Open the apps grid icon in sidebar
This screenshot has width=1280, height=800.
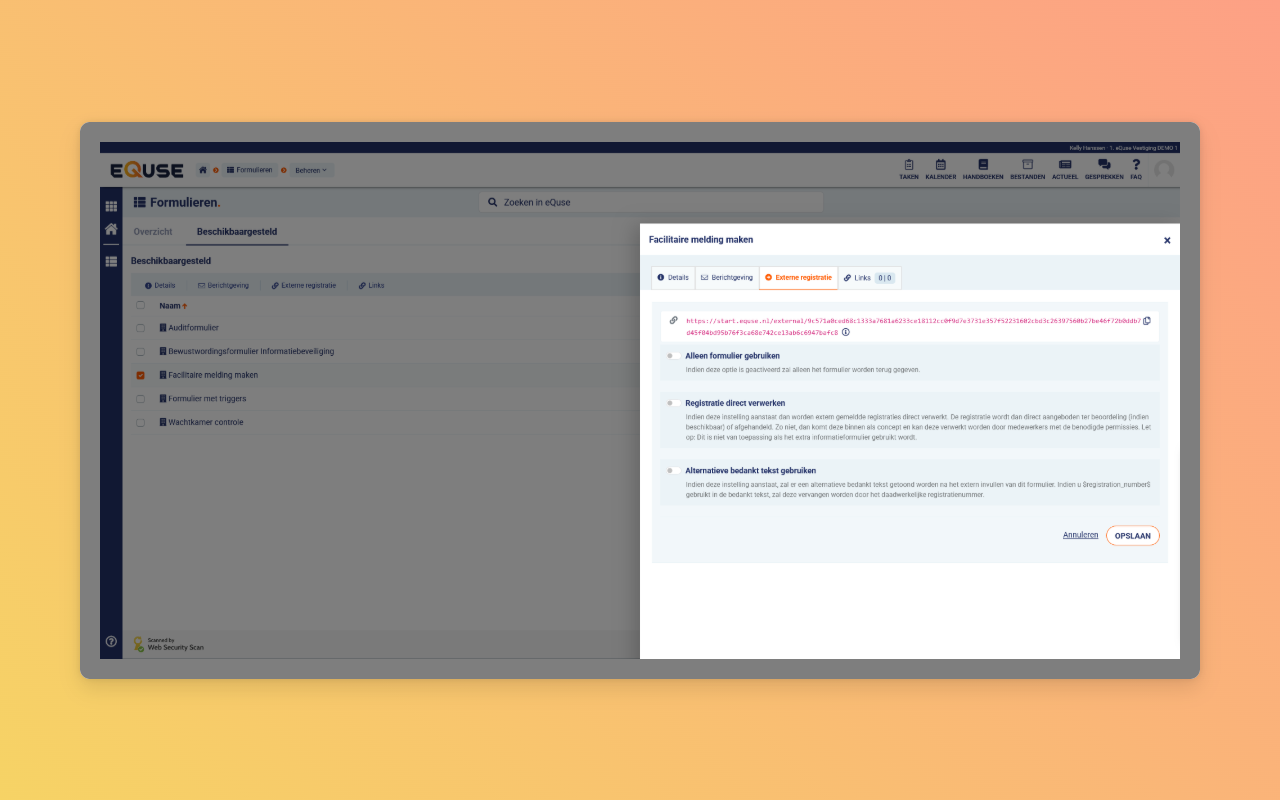click(x=111, y=206)
